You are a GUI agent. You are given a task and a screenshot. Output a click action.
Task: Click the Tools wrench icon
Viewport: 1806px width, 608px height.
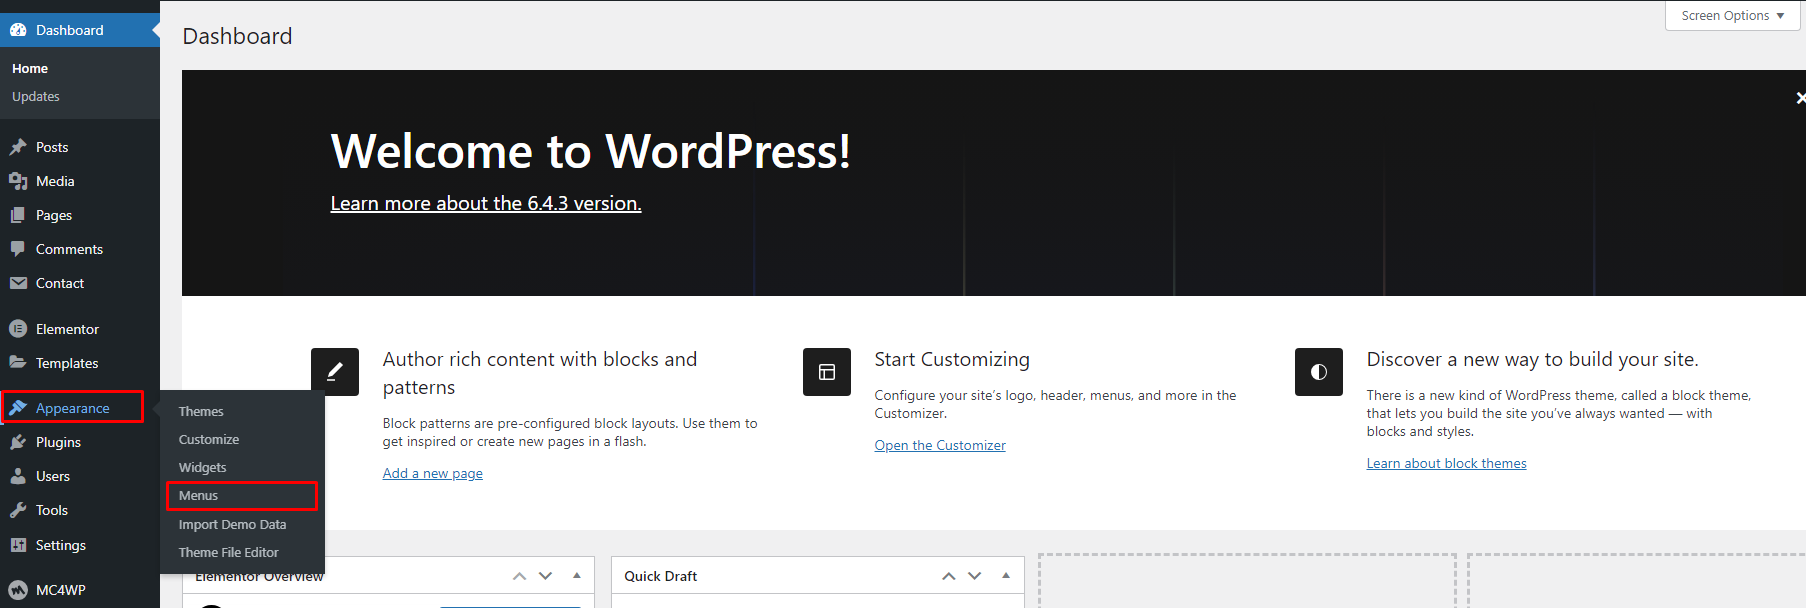18,510
